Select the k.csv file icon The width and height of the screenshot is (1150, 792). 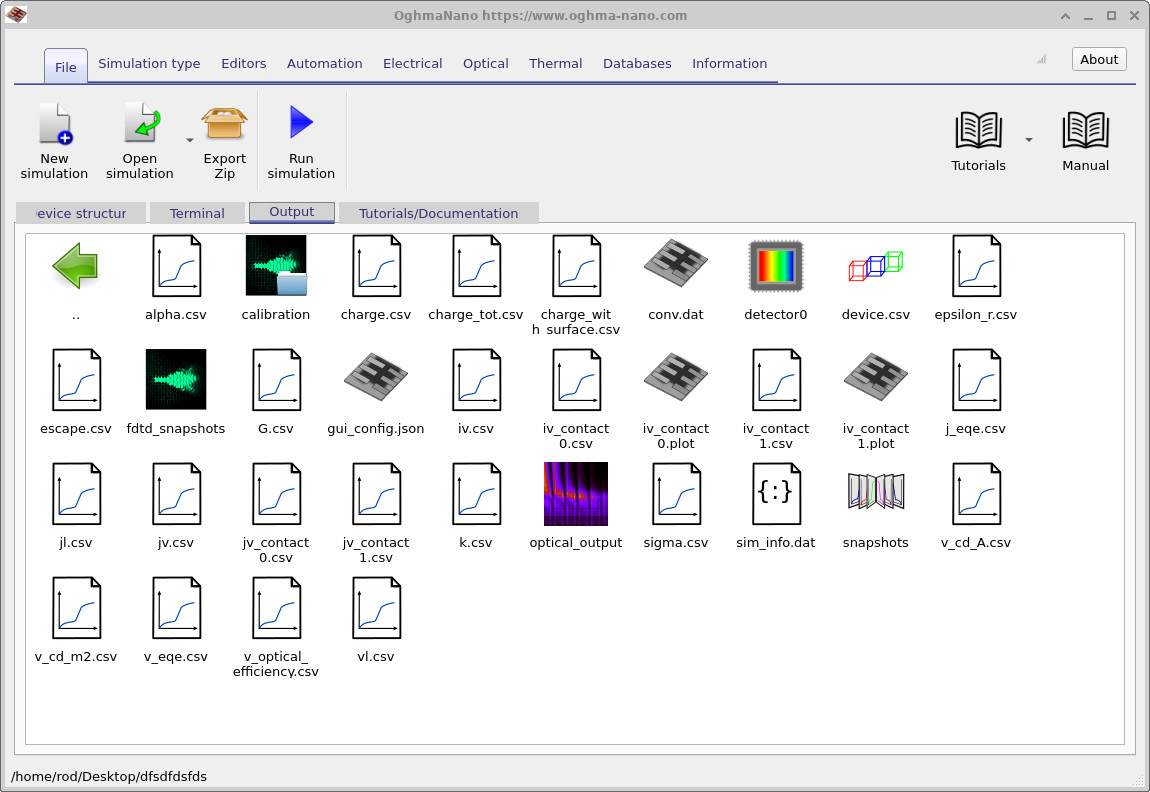coord(476,494)
